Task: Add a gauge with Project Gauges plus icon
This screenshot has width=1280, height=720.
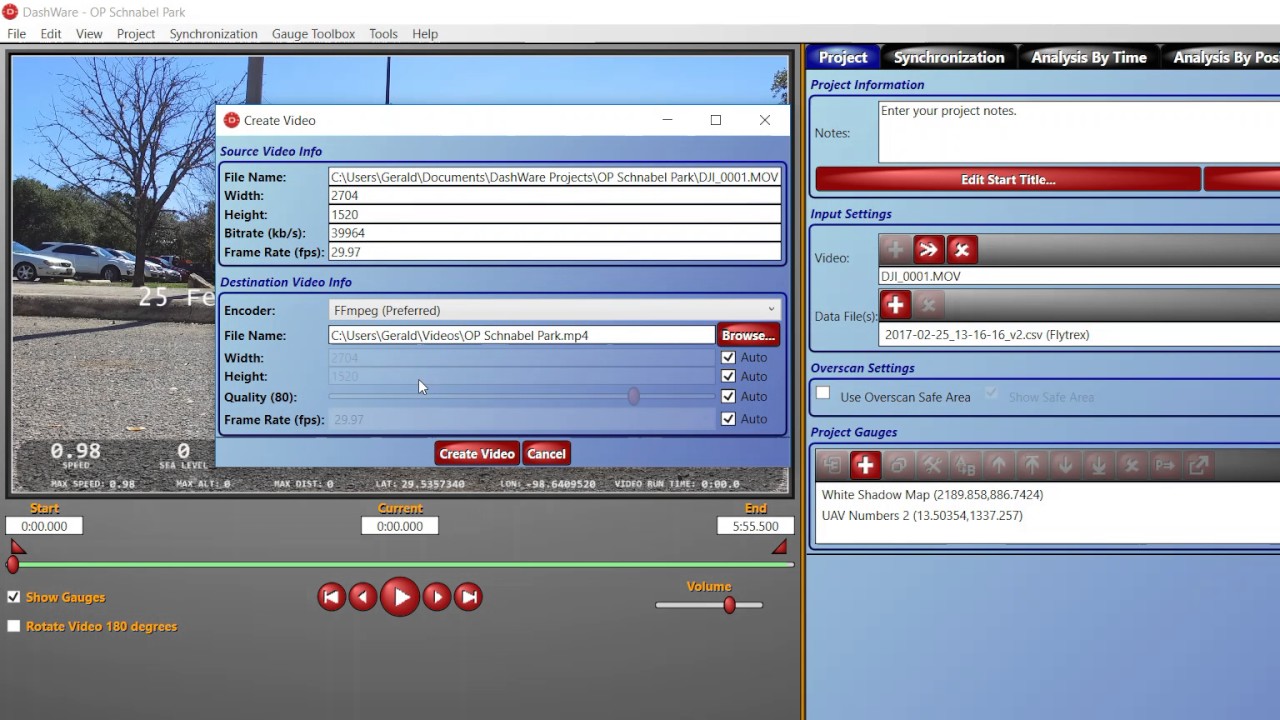Action: pos(865,464)
